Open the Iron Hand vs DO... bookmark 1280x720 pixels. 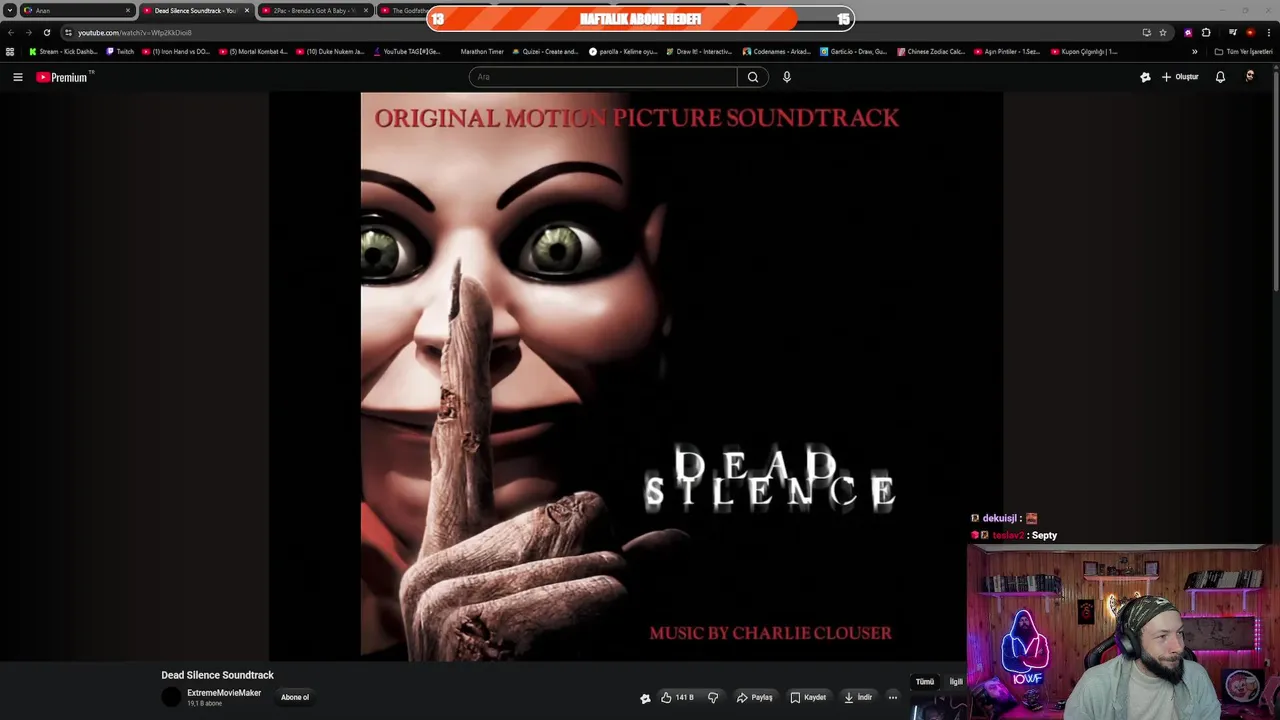tap(176, 51)
